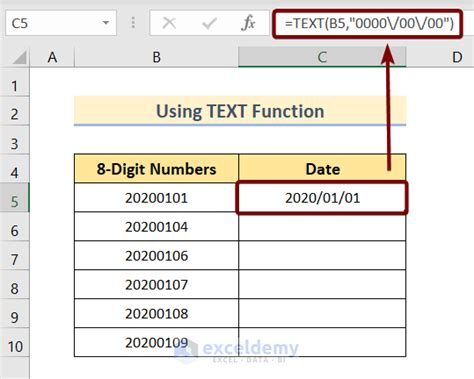Screen dimensions: 474x379
Task: Select cell containing 20200108
Action: [x=156, y=313]
